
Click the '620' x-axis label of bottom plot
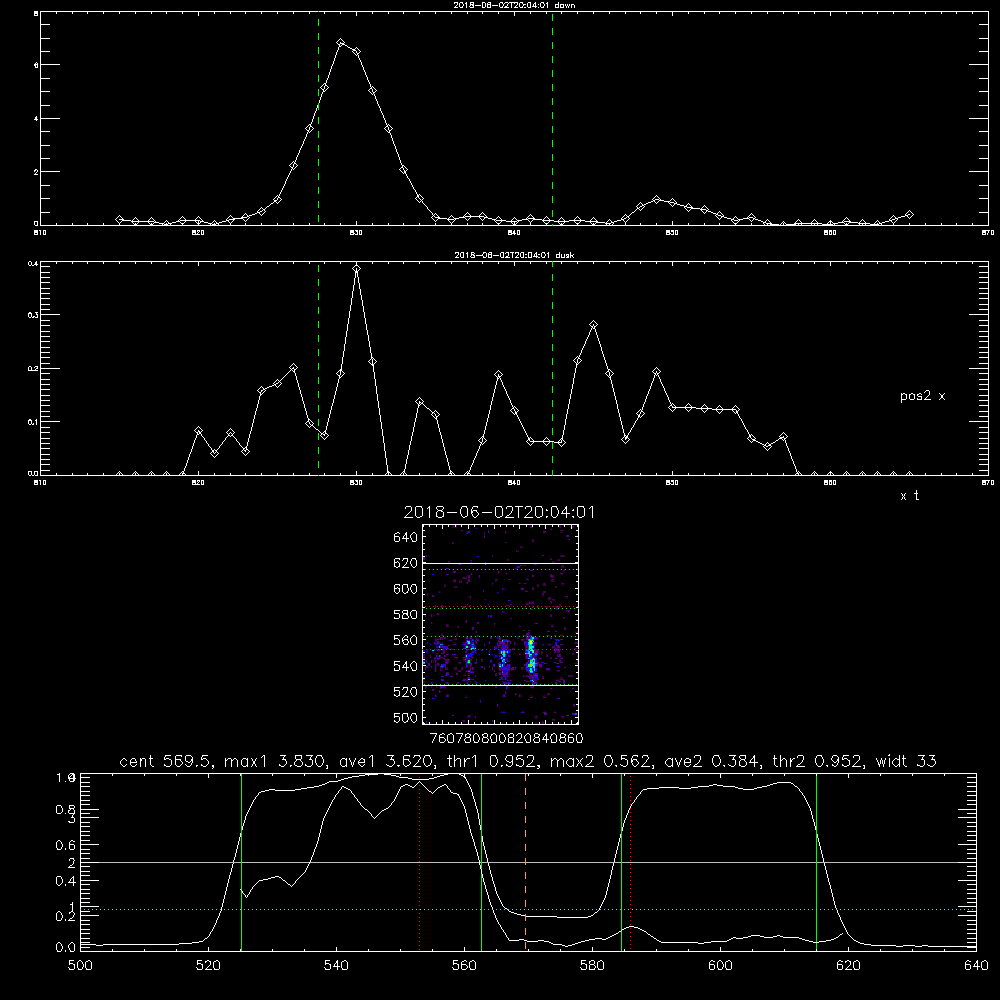848,966
